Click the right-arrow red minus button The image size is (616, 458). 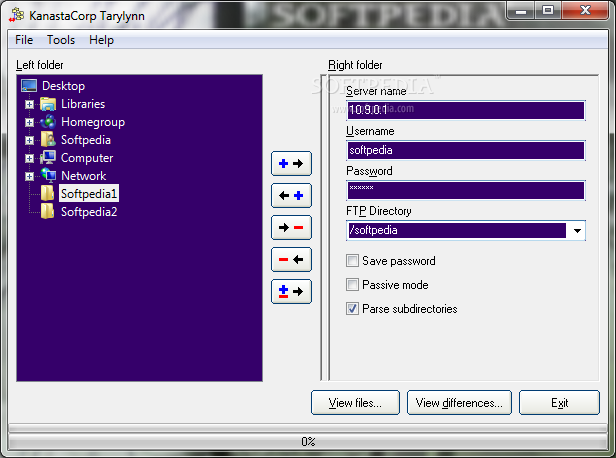[x=291, y=227]
